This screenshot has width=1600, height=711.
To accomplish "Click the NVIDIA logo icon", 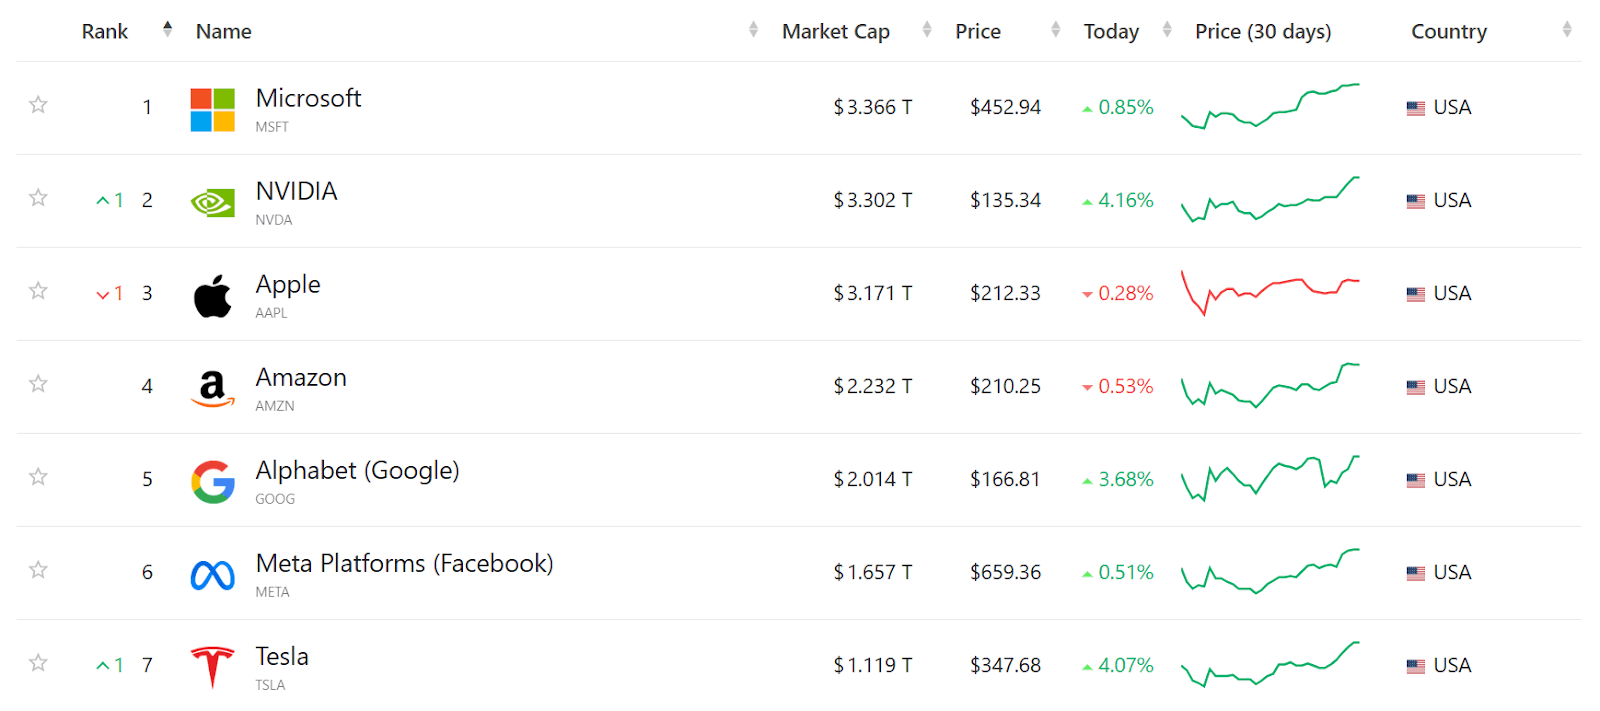I will 212,203.
